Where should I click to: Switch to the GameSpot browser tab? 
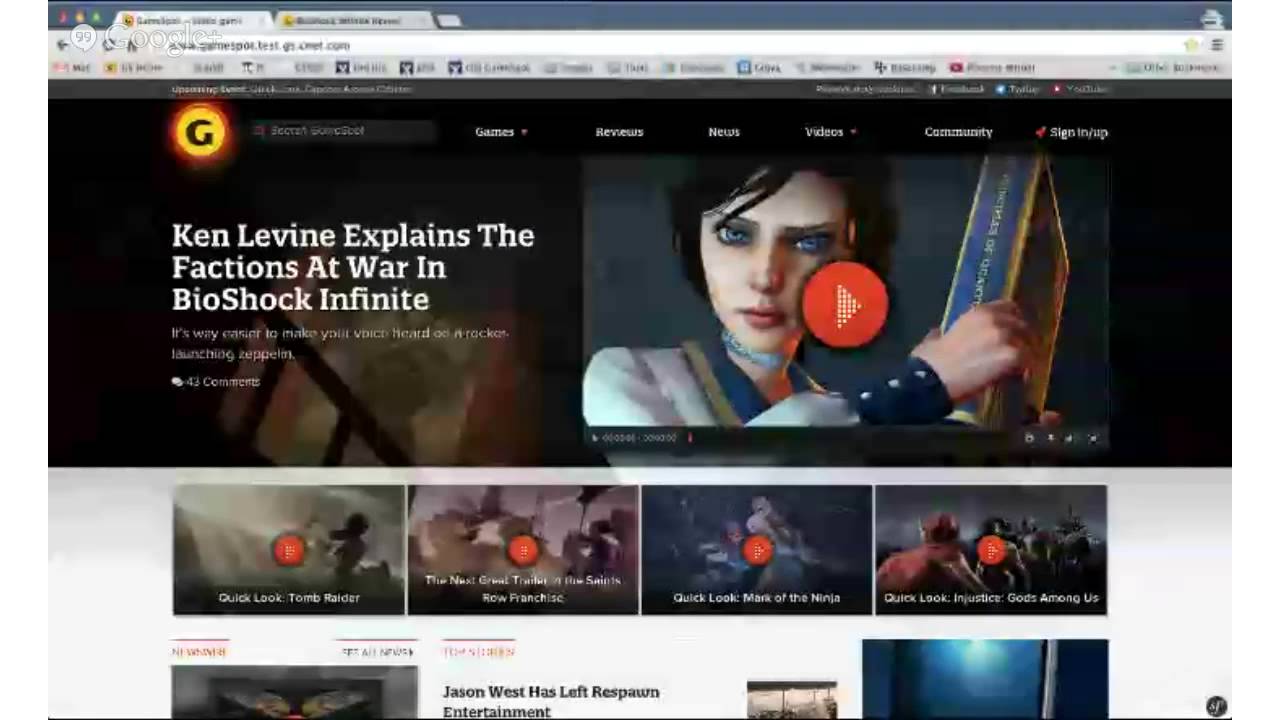(x=192, y=21)
